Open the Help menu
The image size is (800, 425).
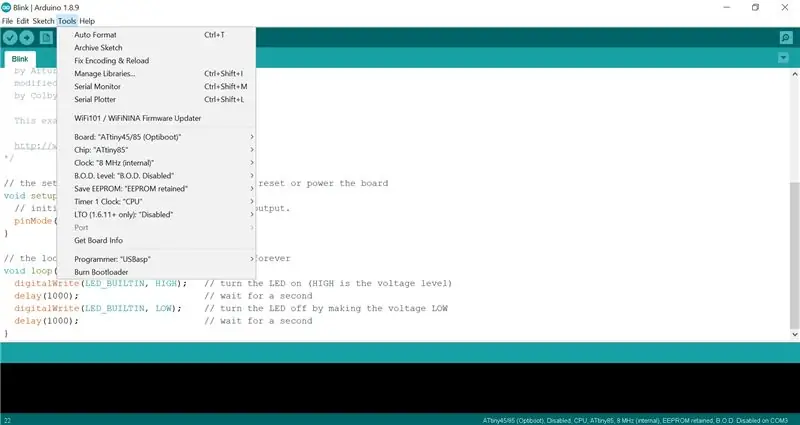coord(87,21)
